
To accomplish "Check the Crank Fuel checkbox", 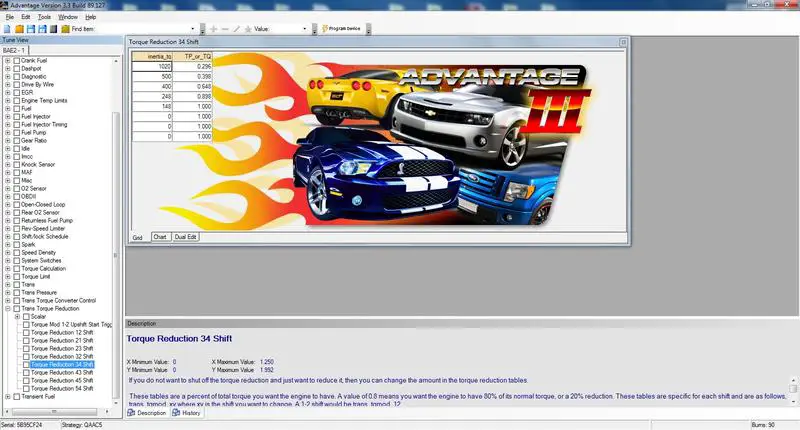I will point(16,60).
